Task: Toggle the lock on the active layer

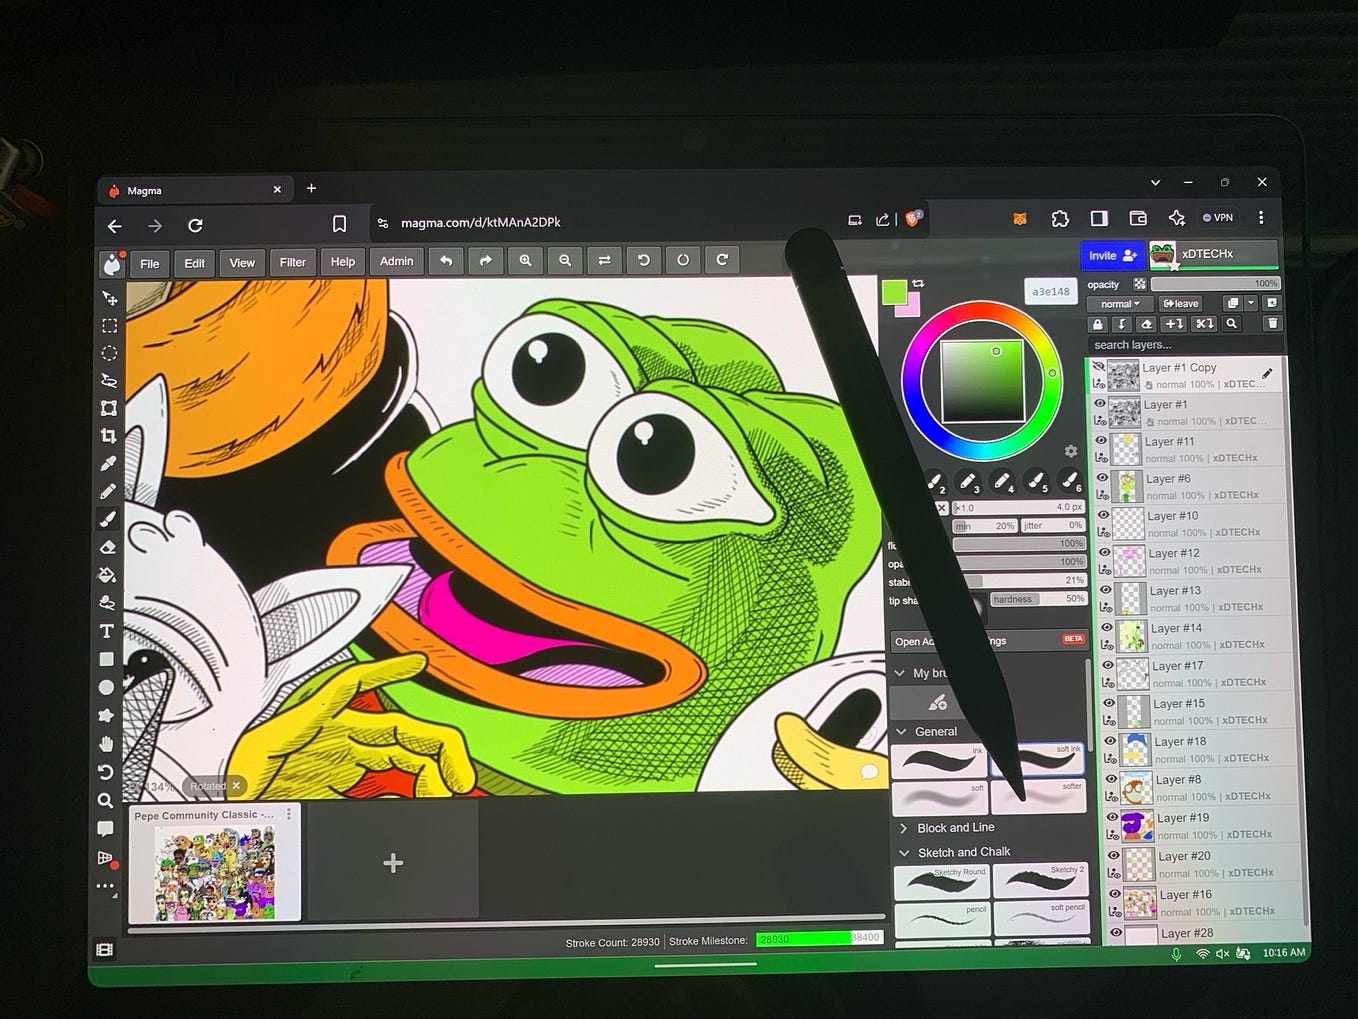Action: (x=1096, y=324)
